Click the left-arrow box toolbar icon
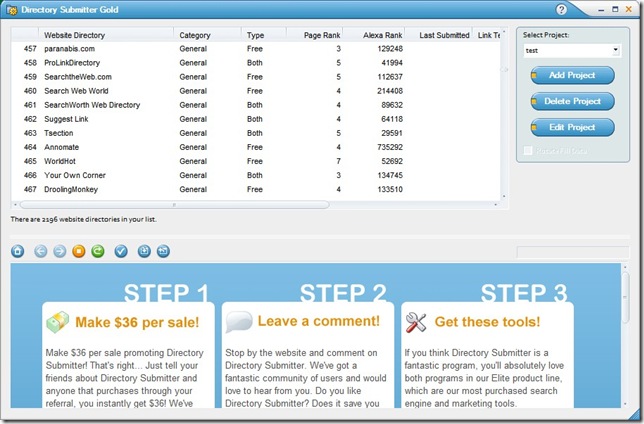The height and width of the screenshot is (424, 644). pos(163,251)
